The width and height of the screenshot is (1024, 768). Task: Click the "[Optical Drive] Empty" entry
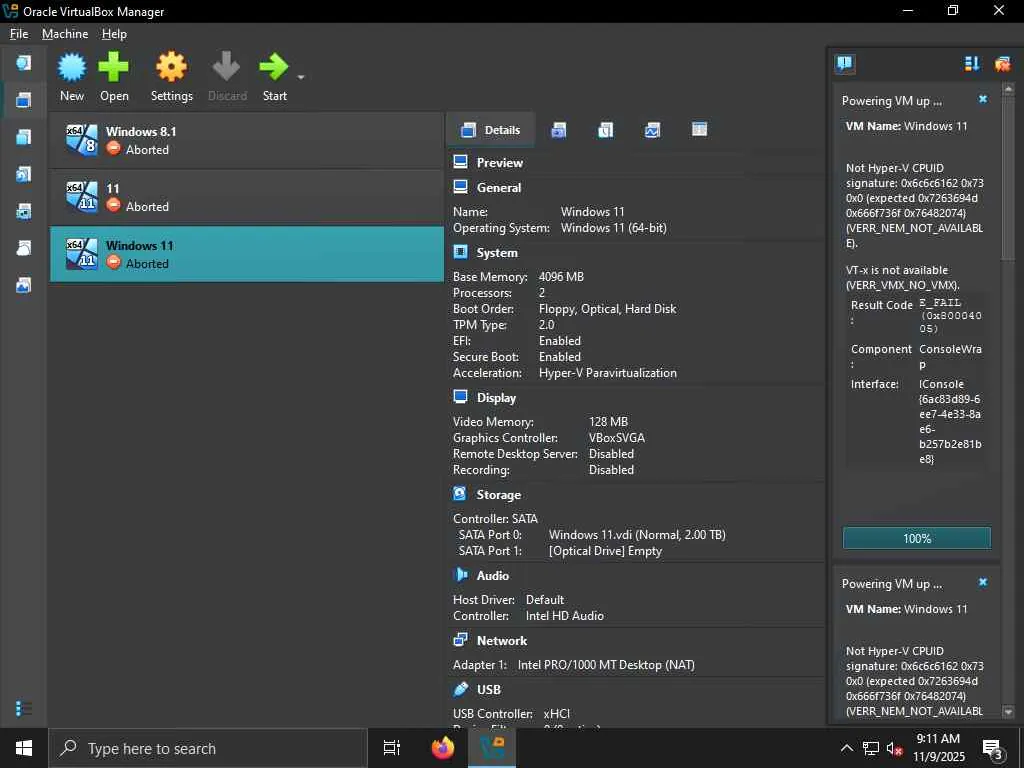point(605,551)
